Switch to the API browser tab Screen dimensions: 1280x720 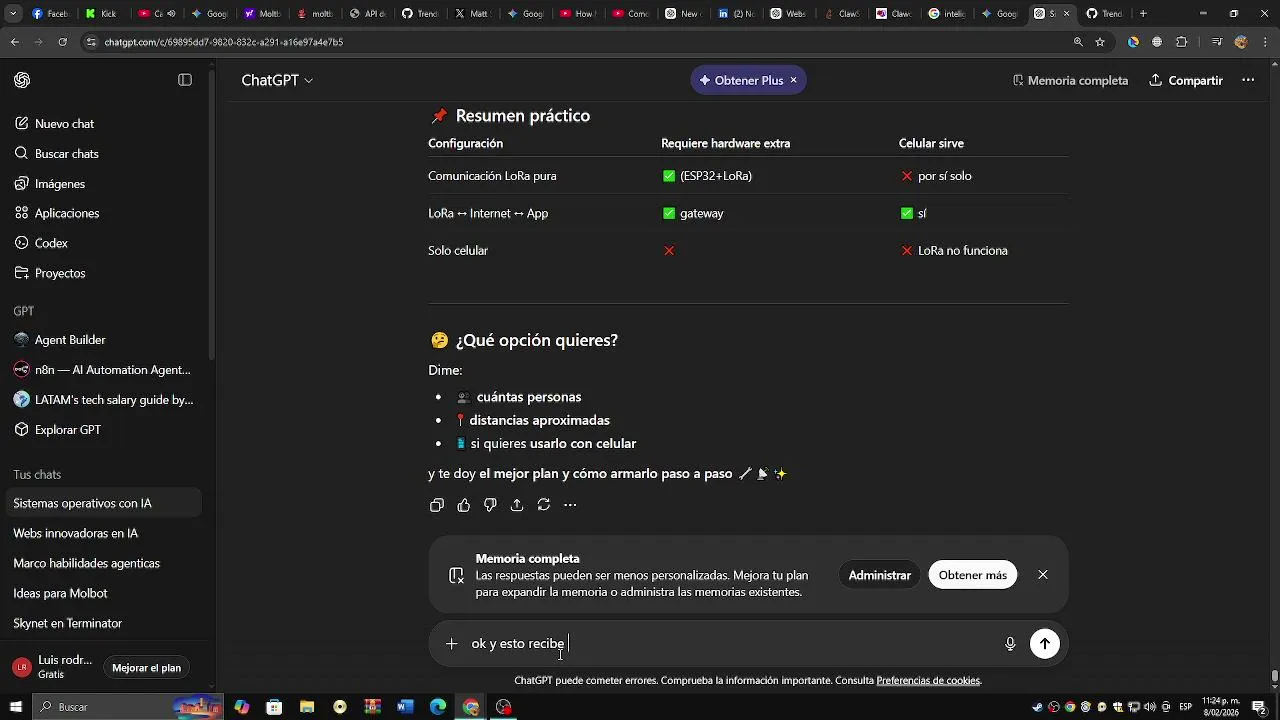click(366, 14)
